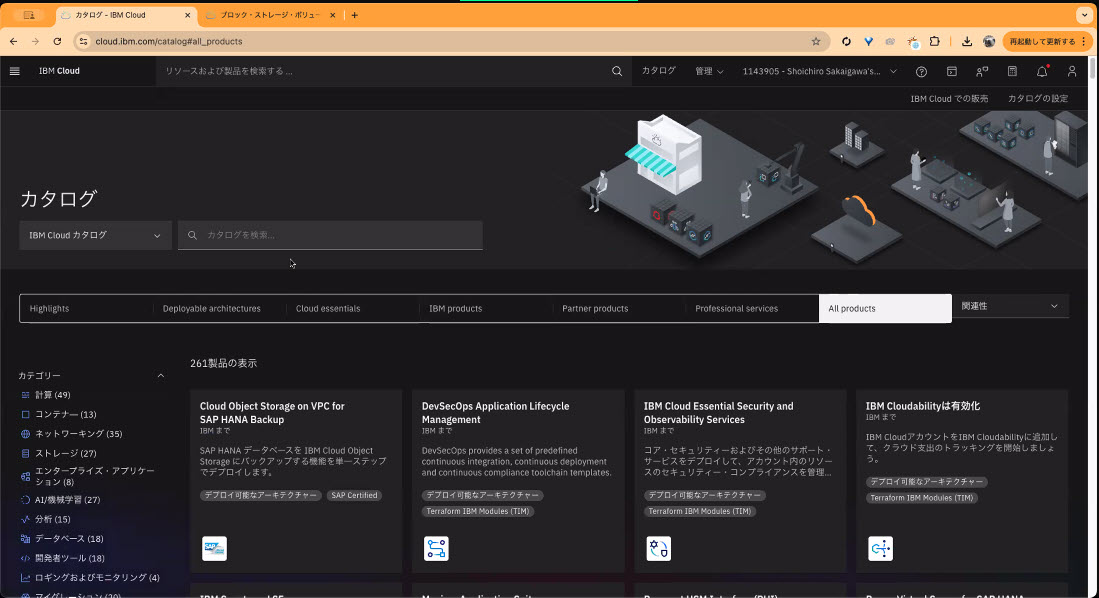Close the ブロック・ストレージ browser tab

[x=332, y=15]
